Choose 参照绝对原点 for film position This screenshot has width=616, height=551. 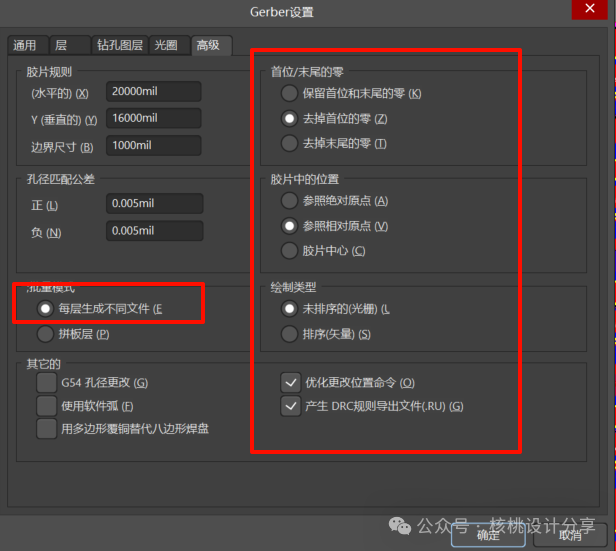(x=289, y=201)
